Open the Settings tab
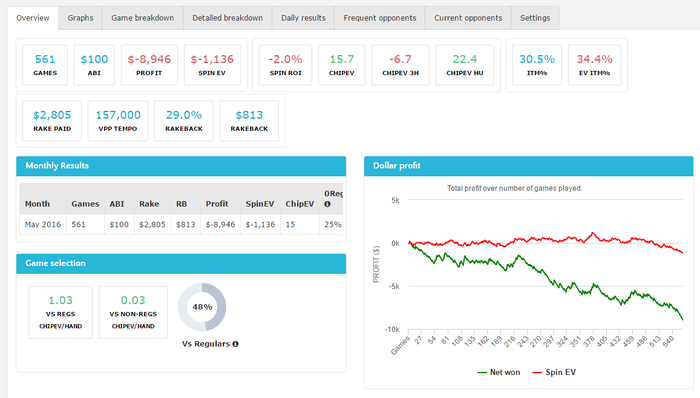The width and height of the screenshot is (700, 398). (535, 18)
